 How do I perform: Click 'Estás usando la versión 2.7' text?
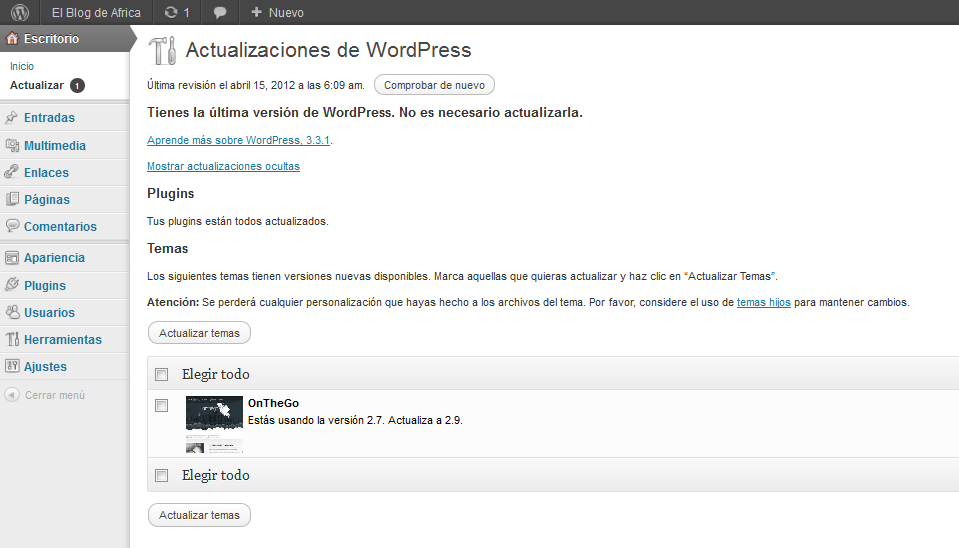315,420
